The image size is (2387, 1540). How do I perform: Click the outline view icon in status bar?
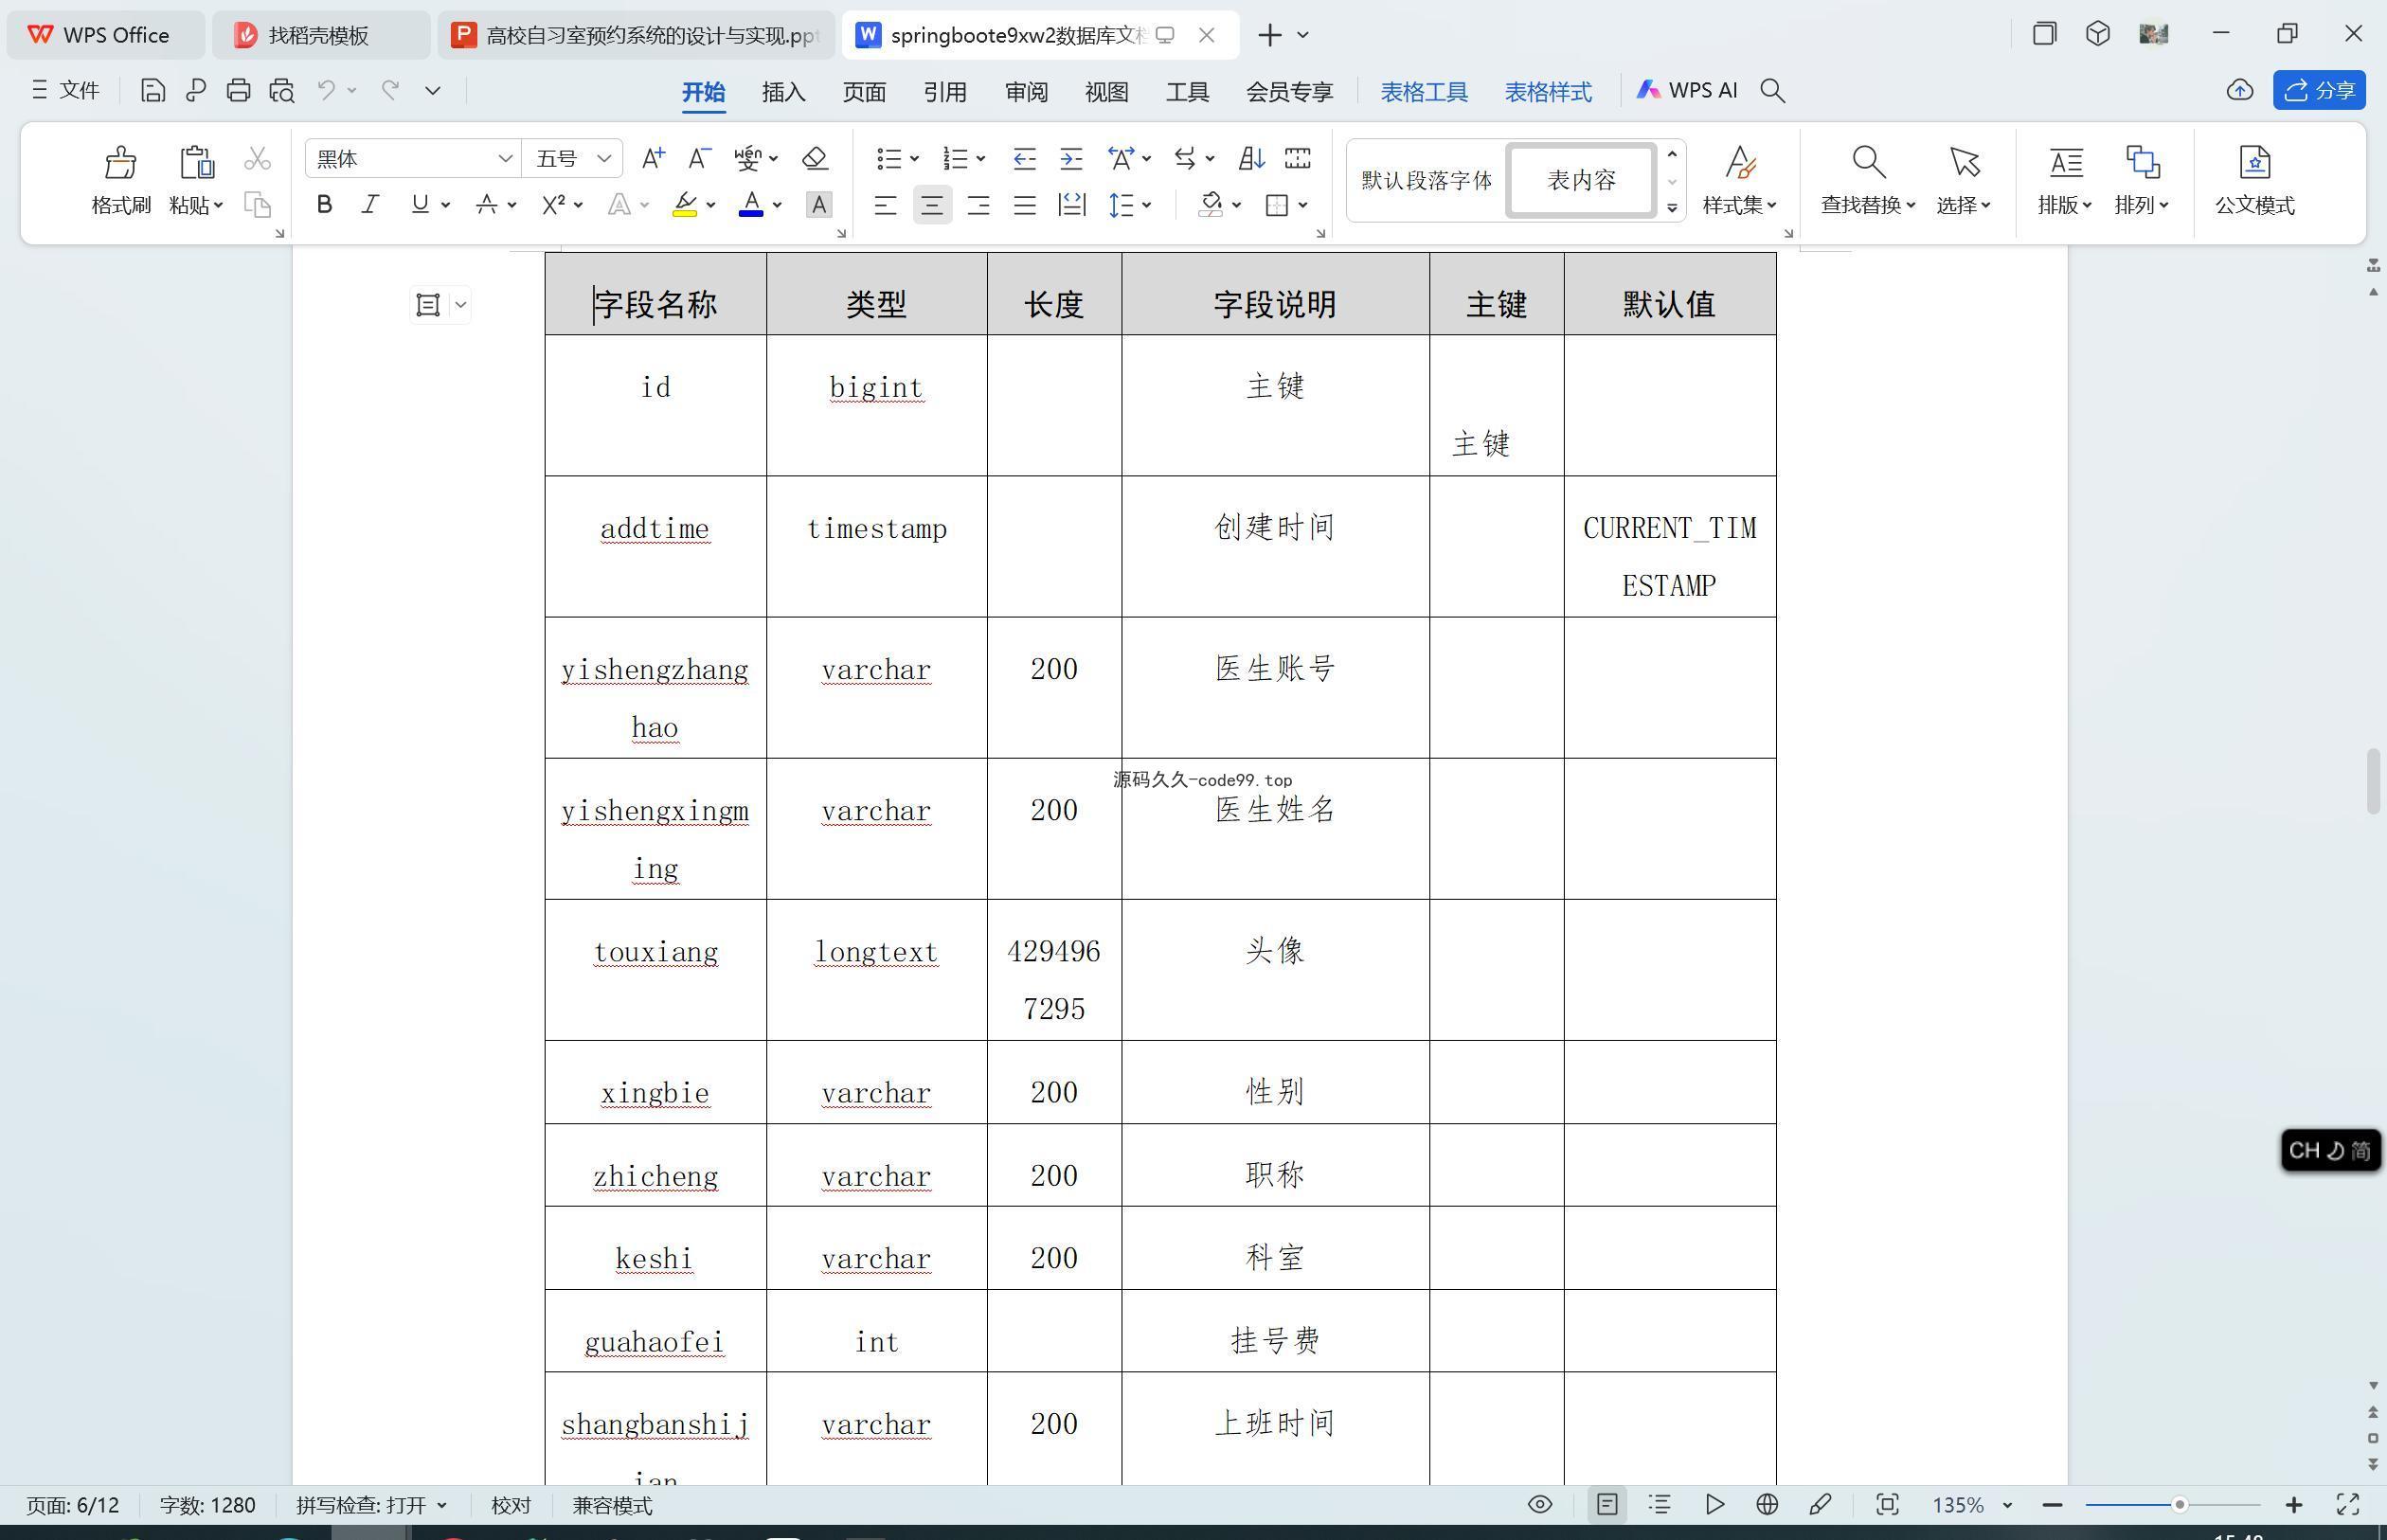[1660, 1504]
